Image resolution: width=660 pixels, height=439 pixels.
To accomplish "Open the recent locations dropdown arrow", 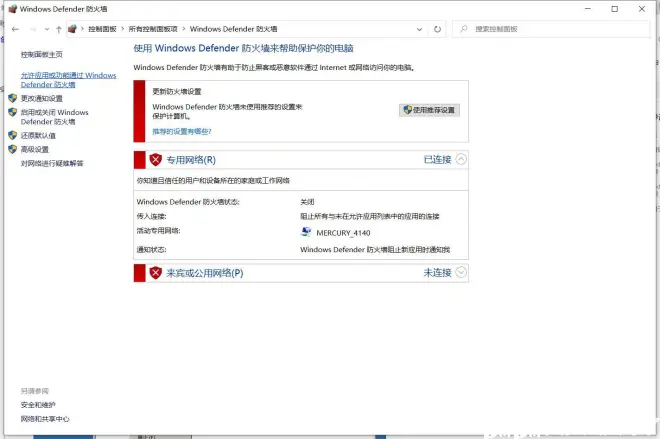I will (47, 29).
